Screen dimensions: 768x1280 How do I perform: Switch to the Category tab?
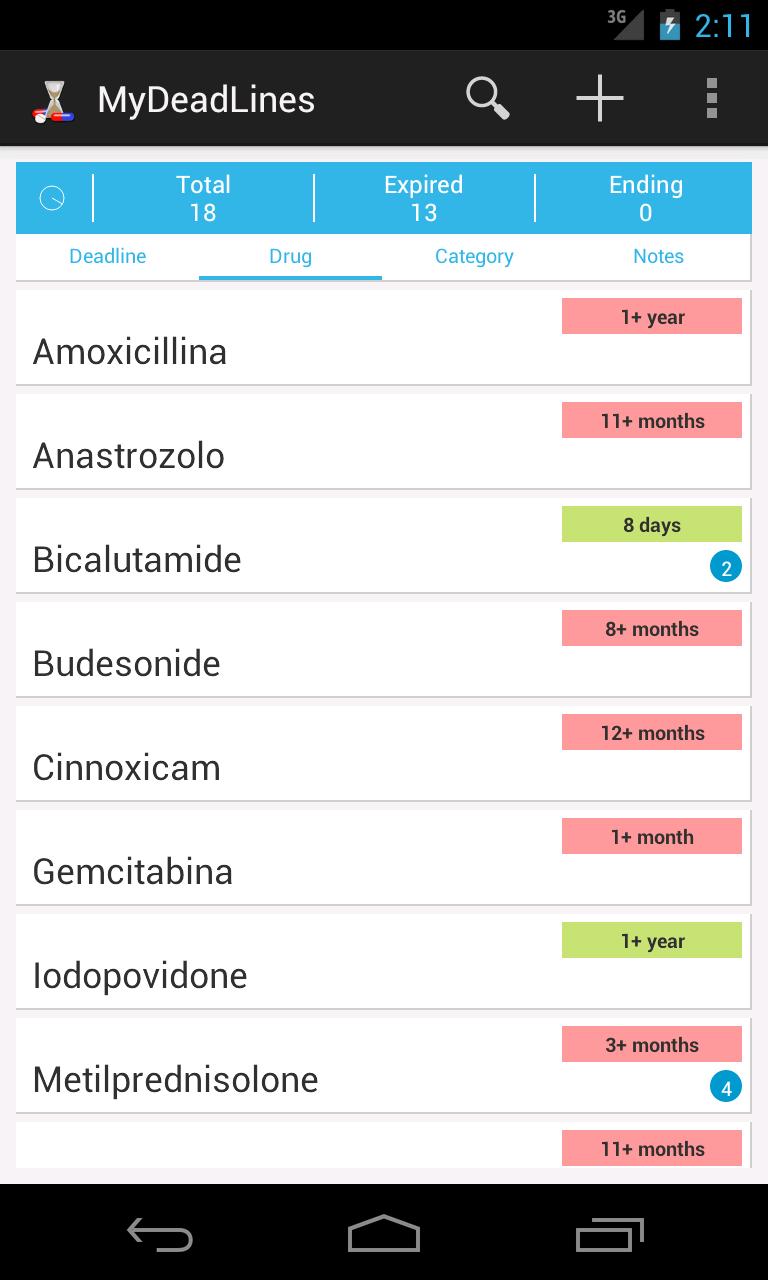point(474,257)
